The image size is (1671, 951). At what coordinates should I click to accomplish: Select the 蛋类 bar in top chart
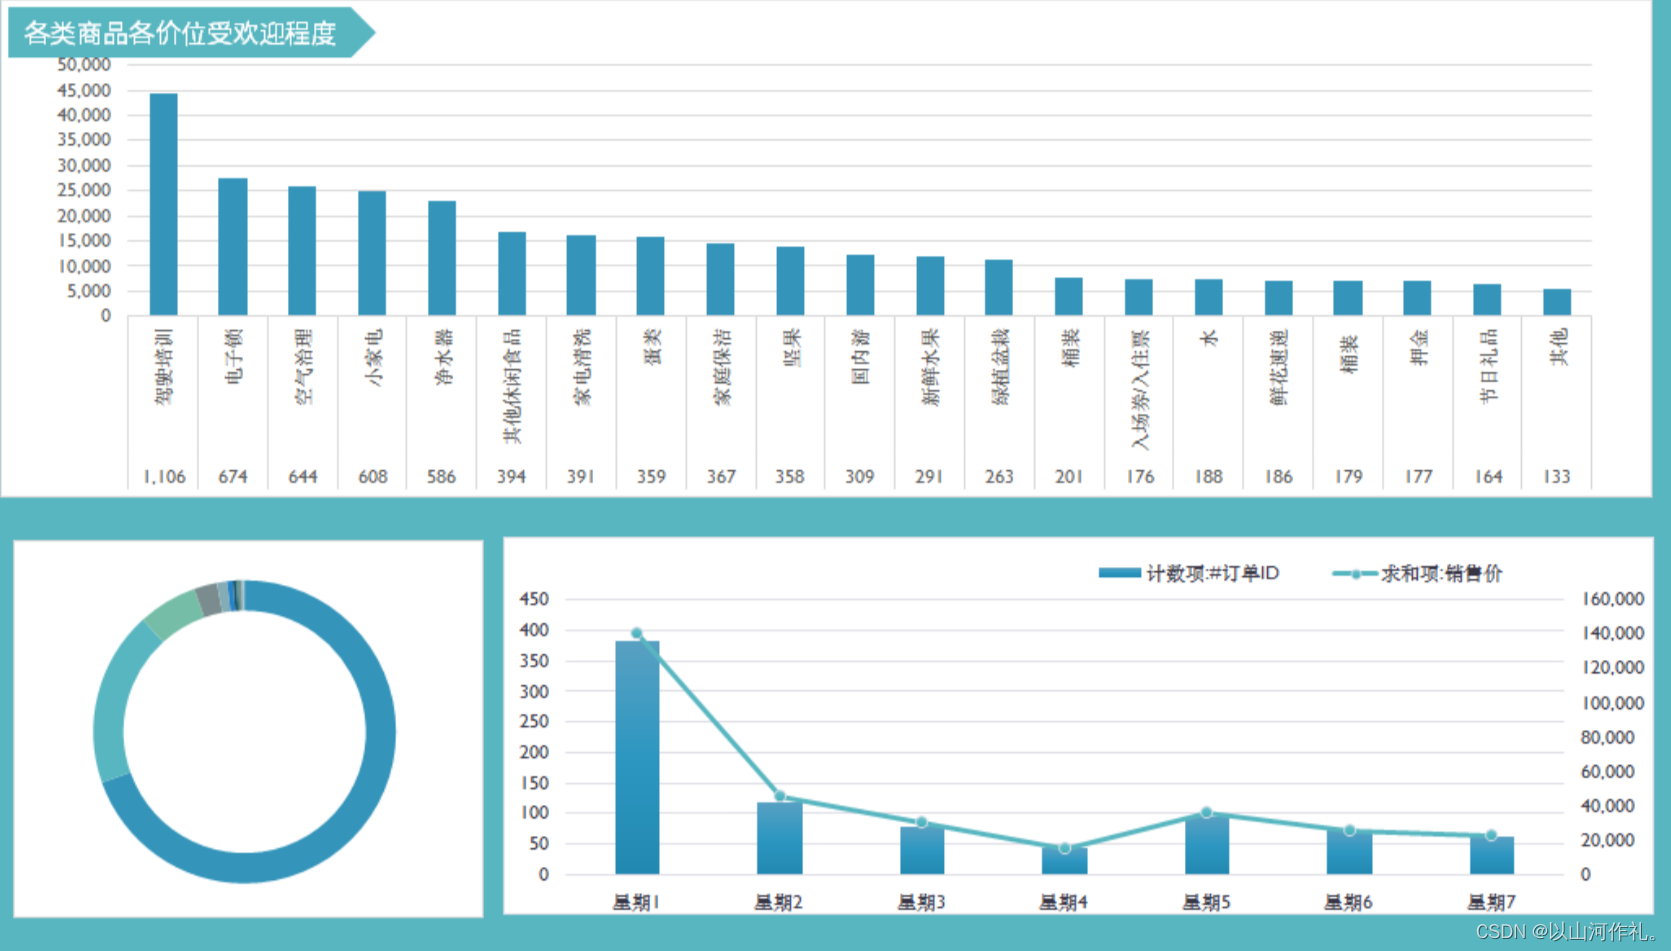click(650, 277)
